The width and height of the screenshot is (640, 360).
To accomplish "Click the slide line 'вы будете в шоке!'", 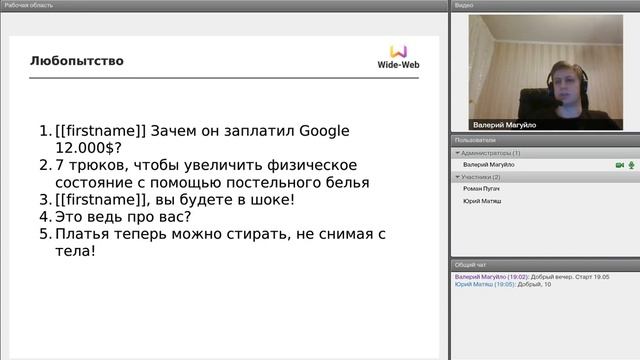I will point(225,200).
